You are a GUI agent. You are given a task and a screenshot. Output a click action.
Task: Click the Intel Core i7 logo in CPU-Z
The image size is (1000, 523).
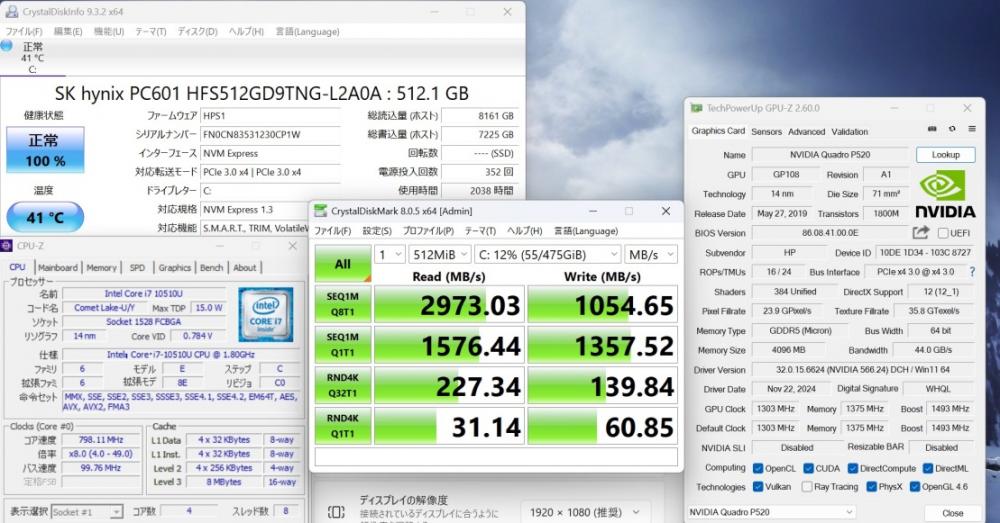coord(265,314)
